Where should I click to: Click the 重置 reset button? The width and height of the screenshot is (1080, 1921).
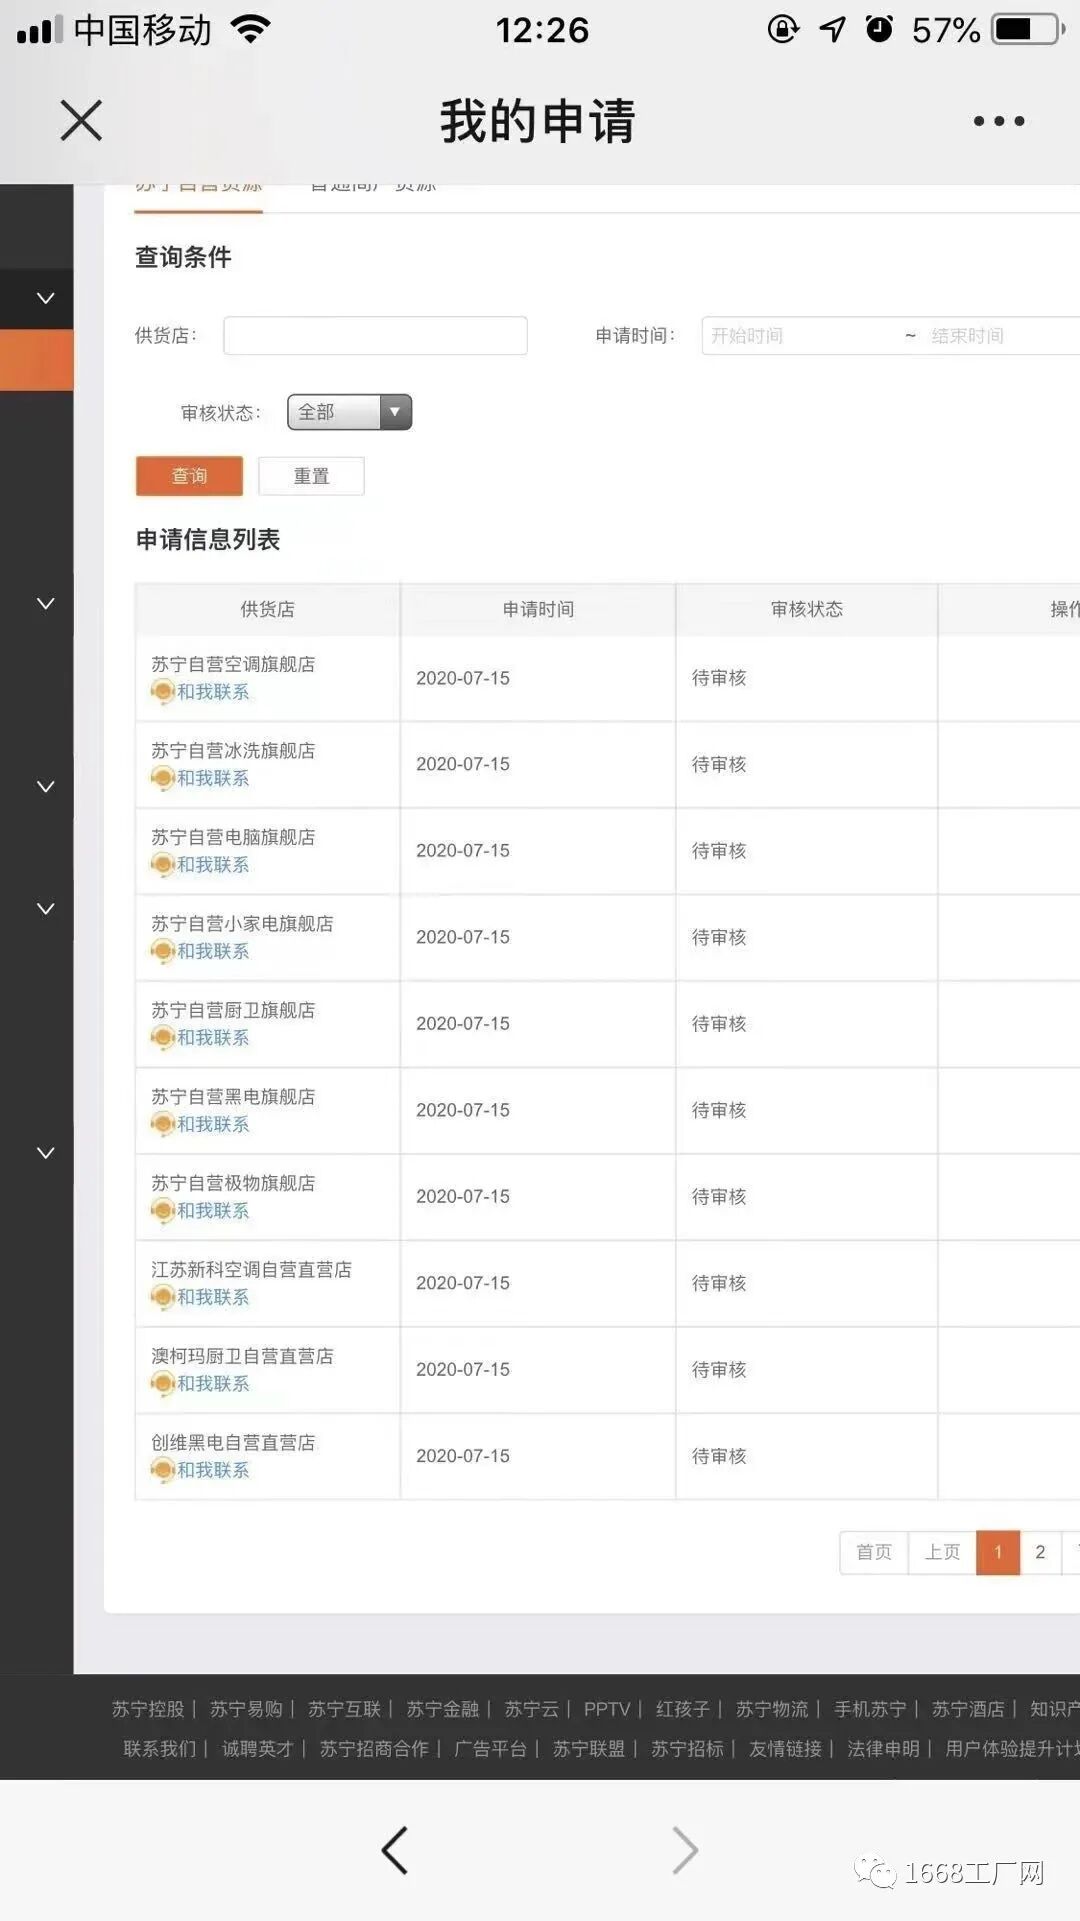point(311,476)
